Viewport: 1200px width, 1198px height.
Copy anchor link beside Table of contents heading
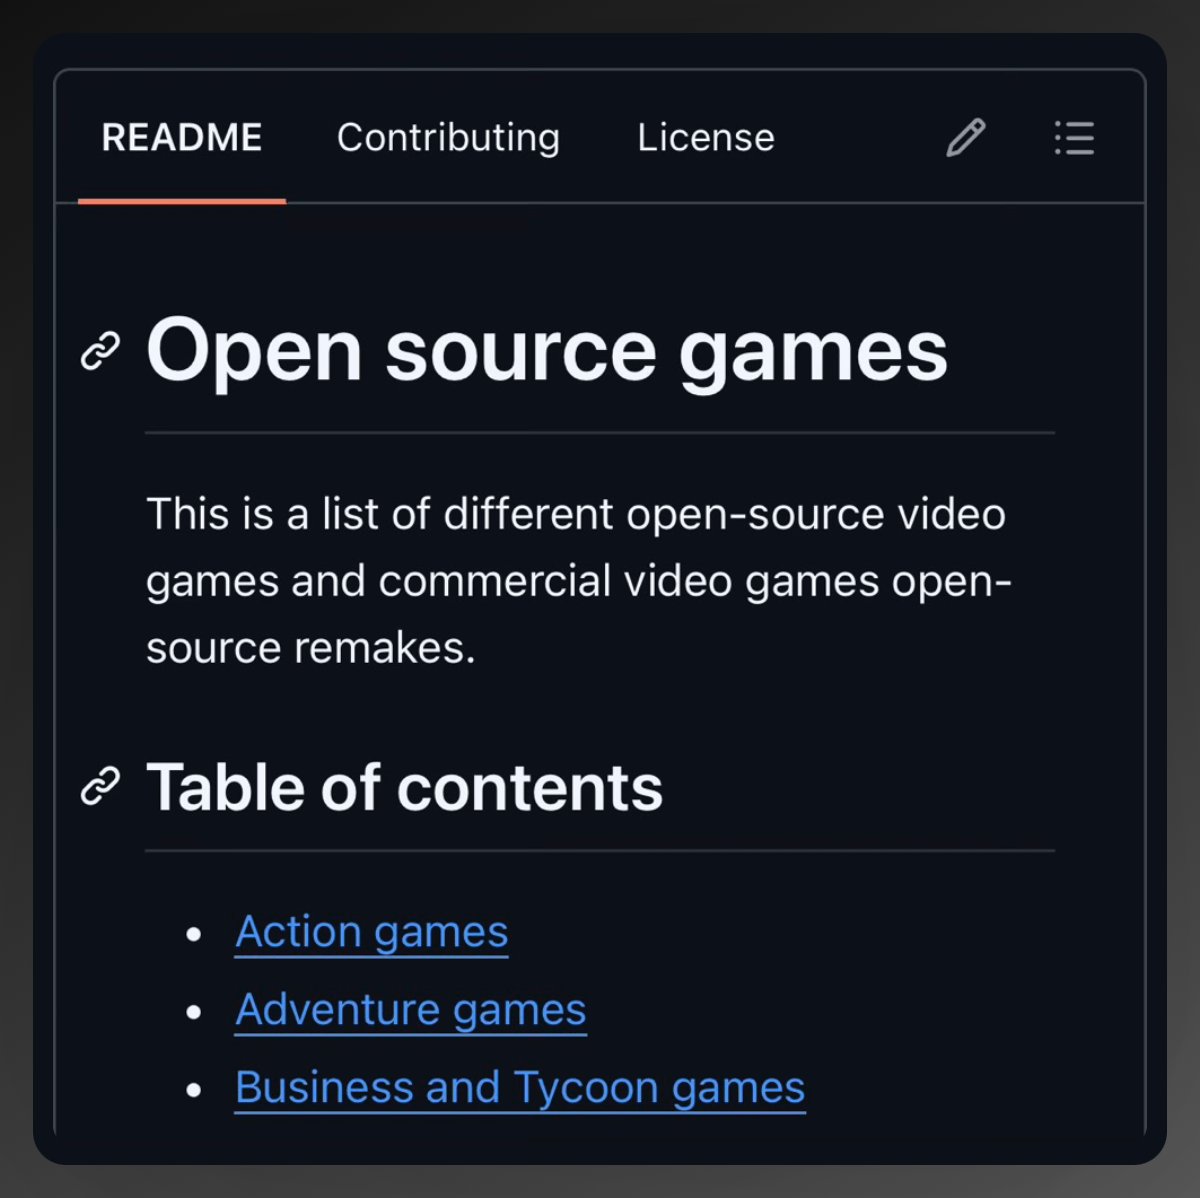(x=100, y=787)
